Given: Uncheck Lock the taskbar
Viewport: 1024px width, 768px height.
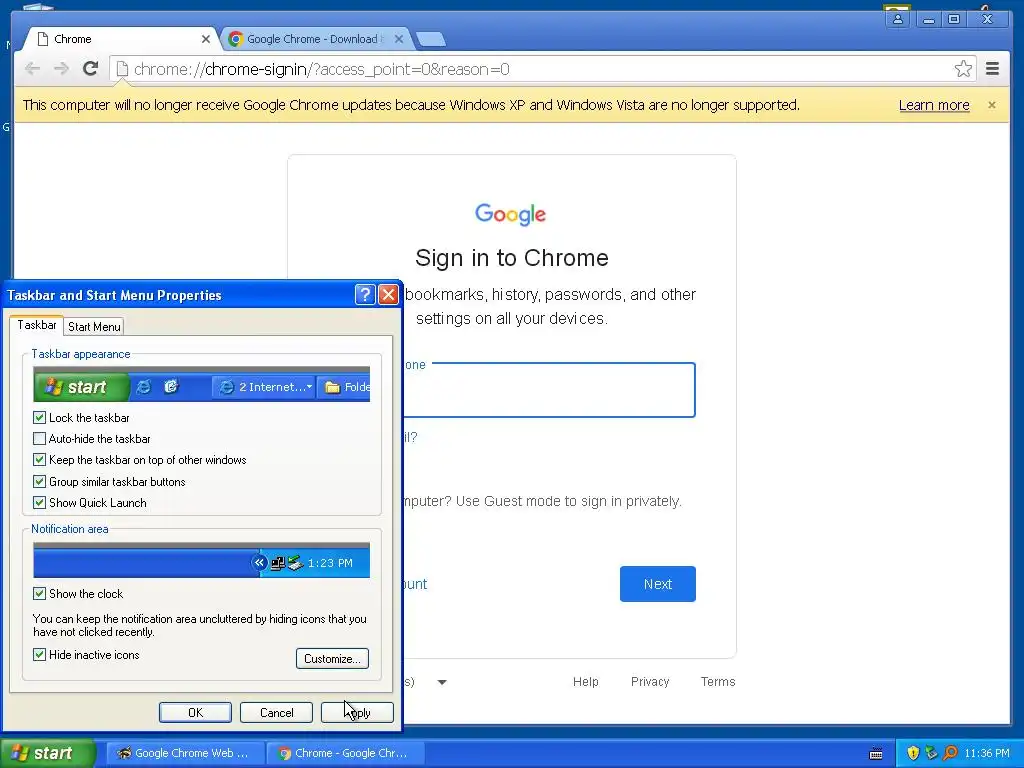Looking at the screenshot, I should tap(39, 417).
